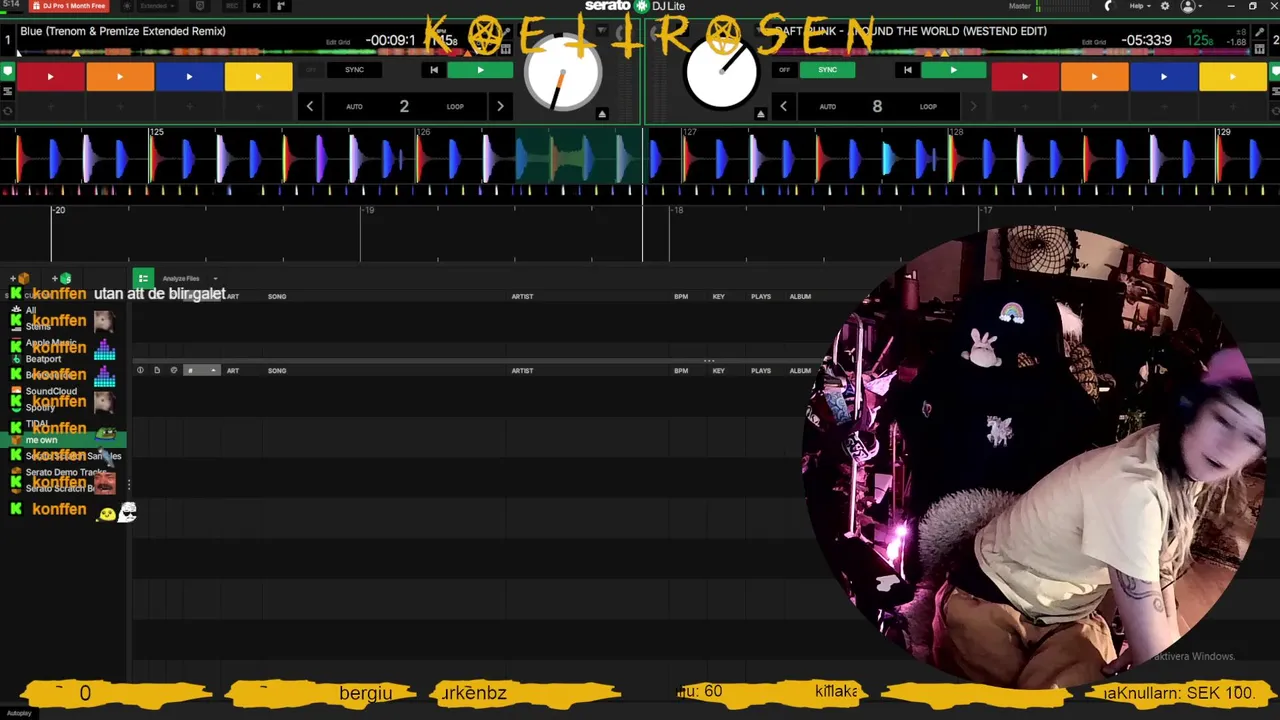Open the user profile icon
Screen dimensions: 1280x720
click(x=1188, y=6)
